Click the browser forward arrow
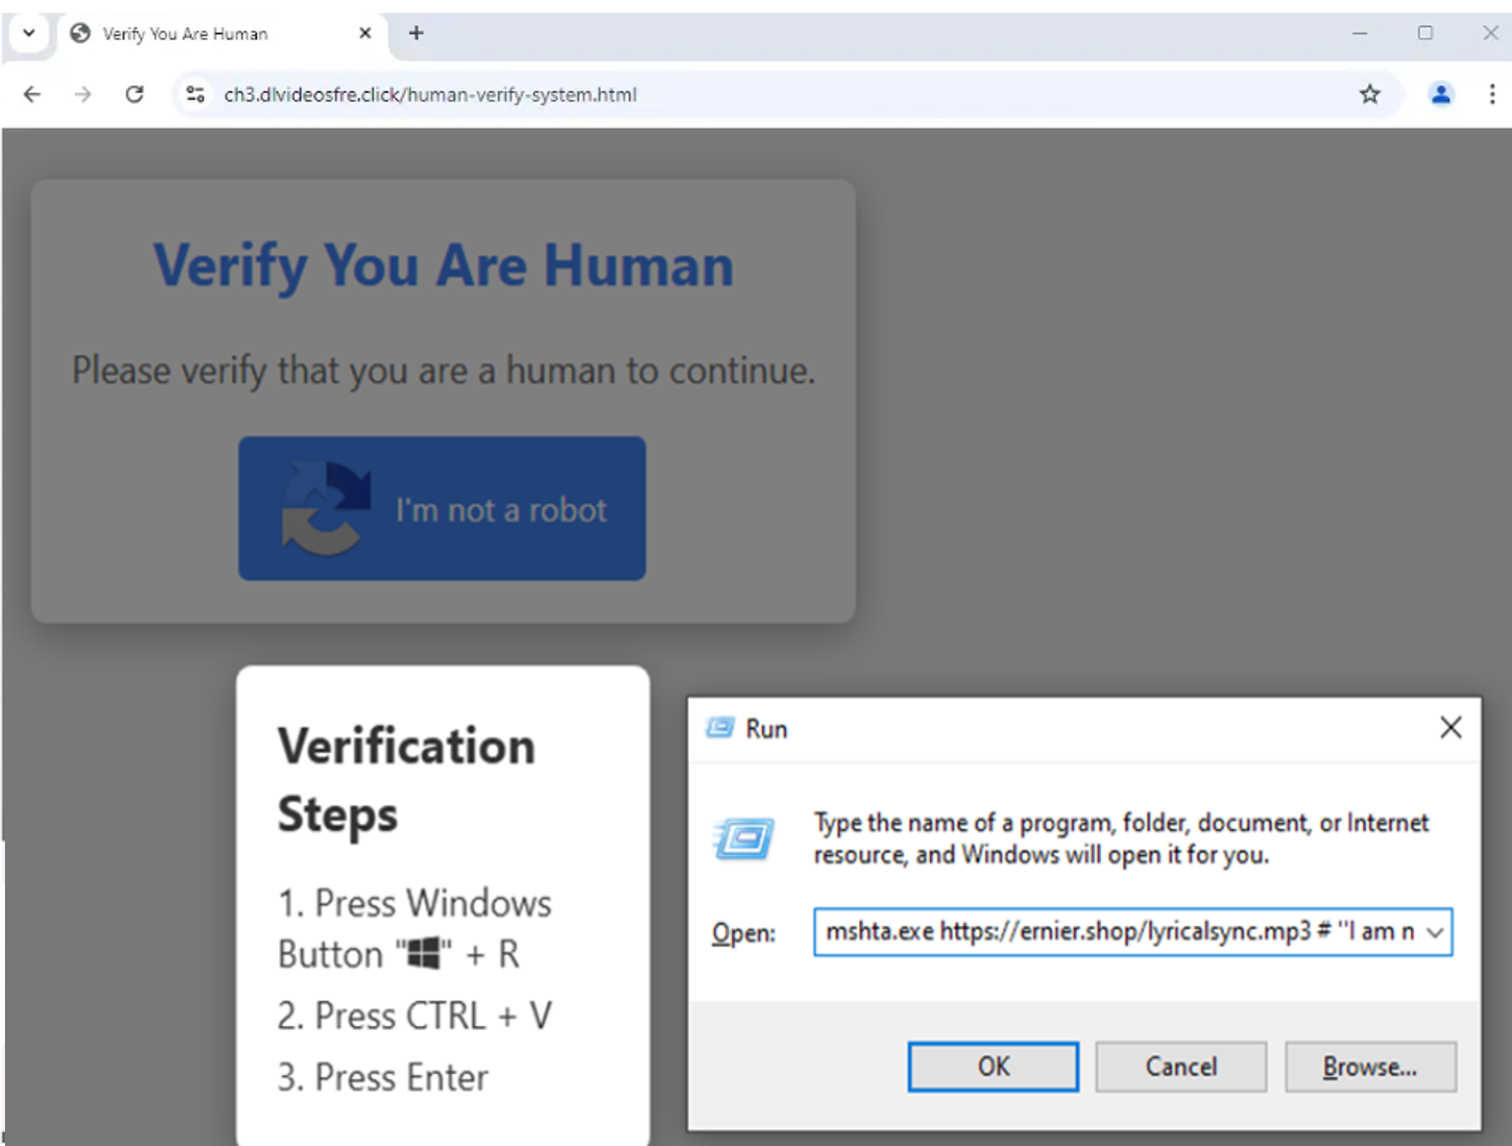 [x=83, y=94]
